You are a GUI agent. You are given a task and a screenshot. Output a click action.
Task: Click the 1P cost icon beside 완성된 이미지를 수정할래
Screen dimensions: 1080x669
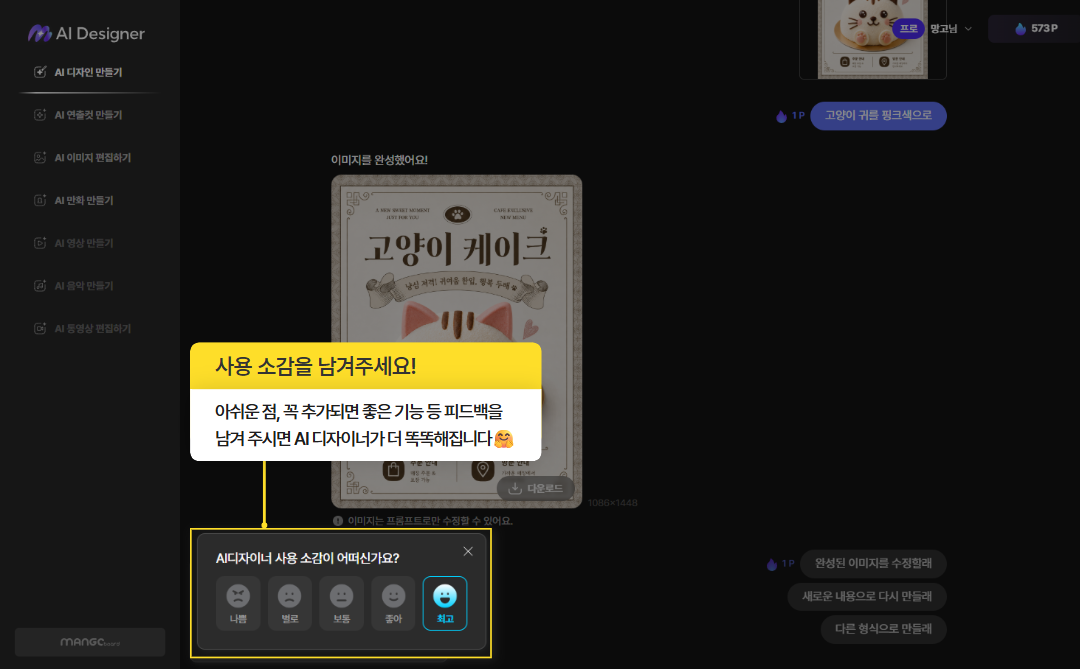(x=772, y=564)
